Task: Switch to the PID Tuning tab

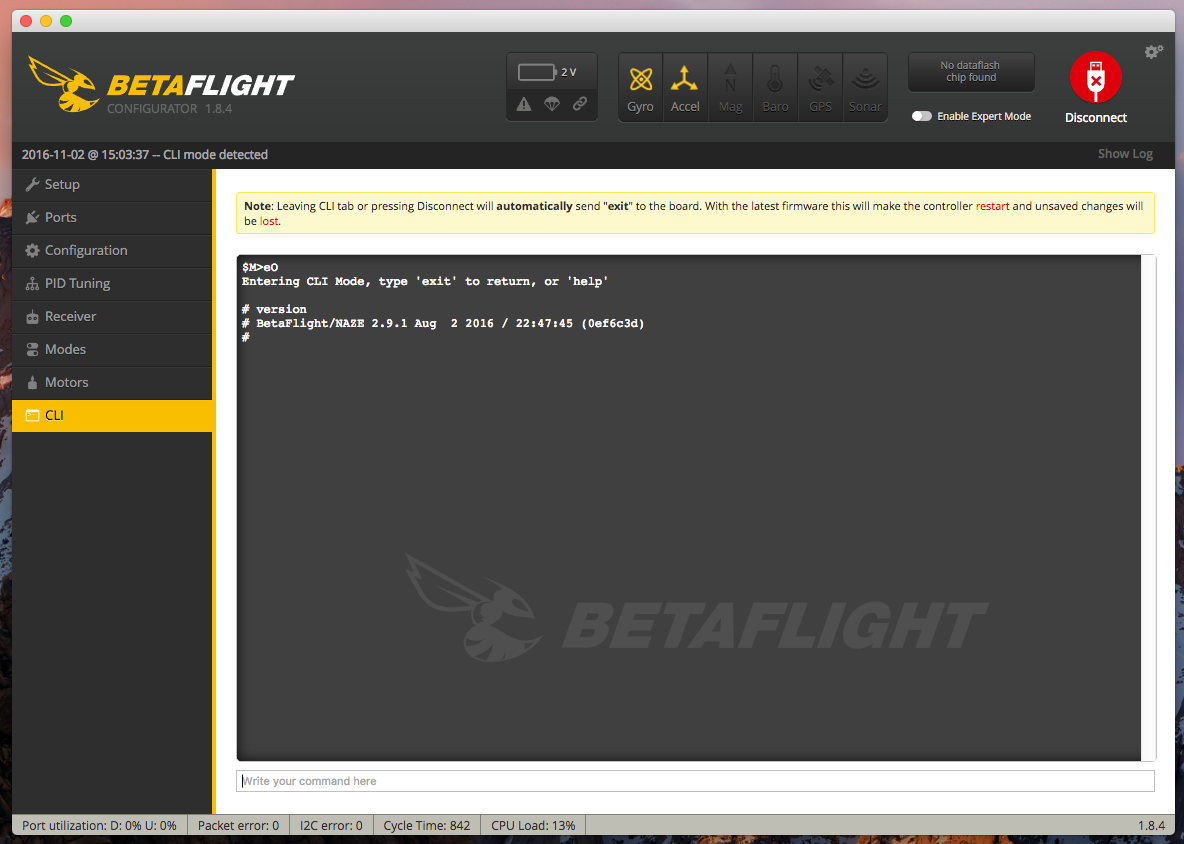Action: click(112, 284)
